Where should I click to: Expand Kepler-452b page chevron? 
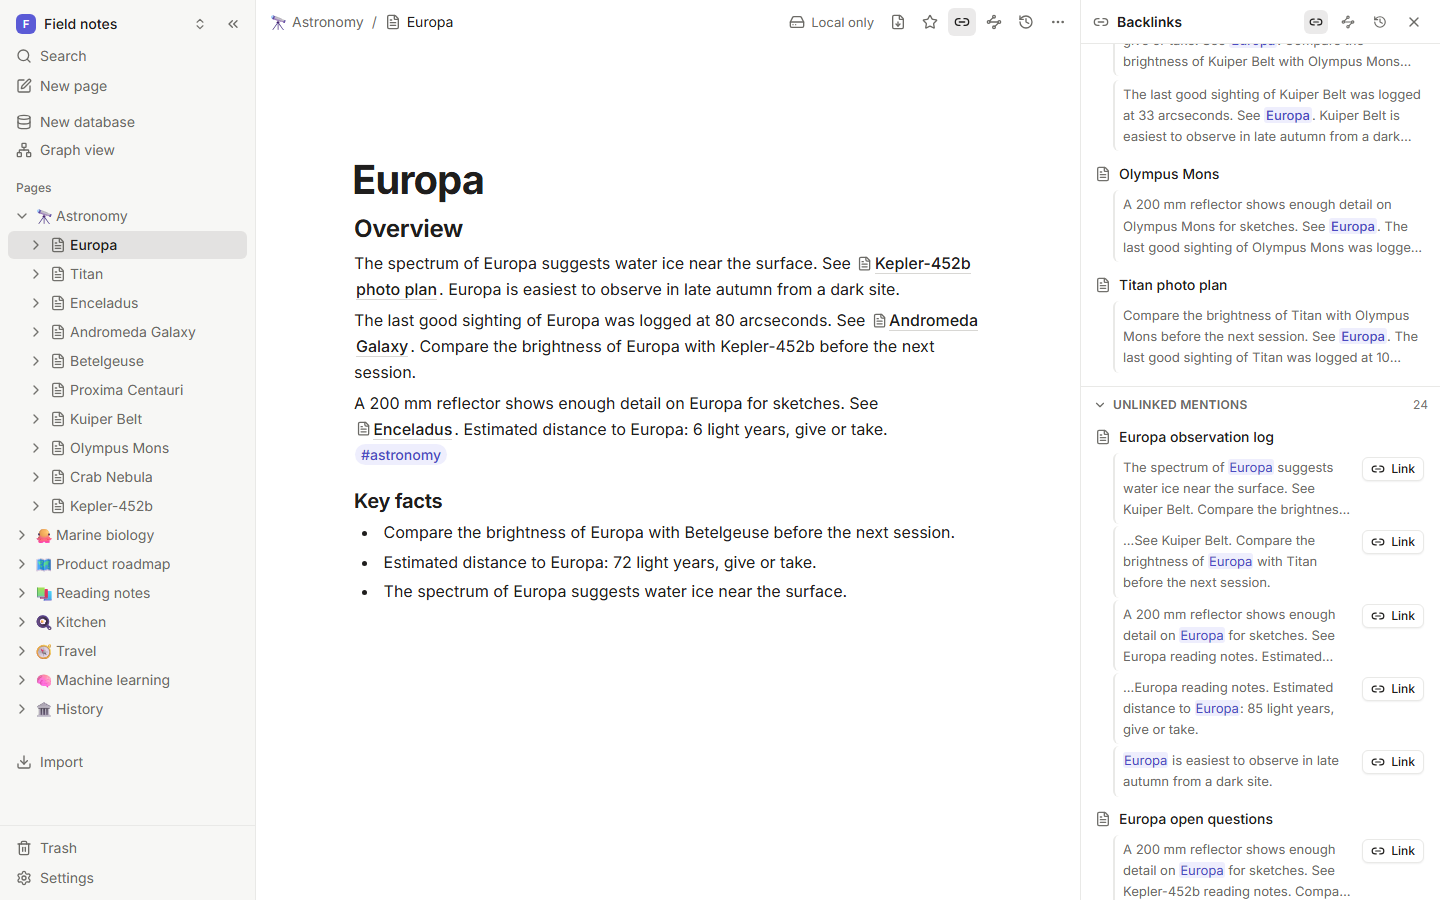[x=36, y=506]
